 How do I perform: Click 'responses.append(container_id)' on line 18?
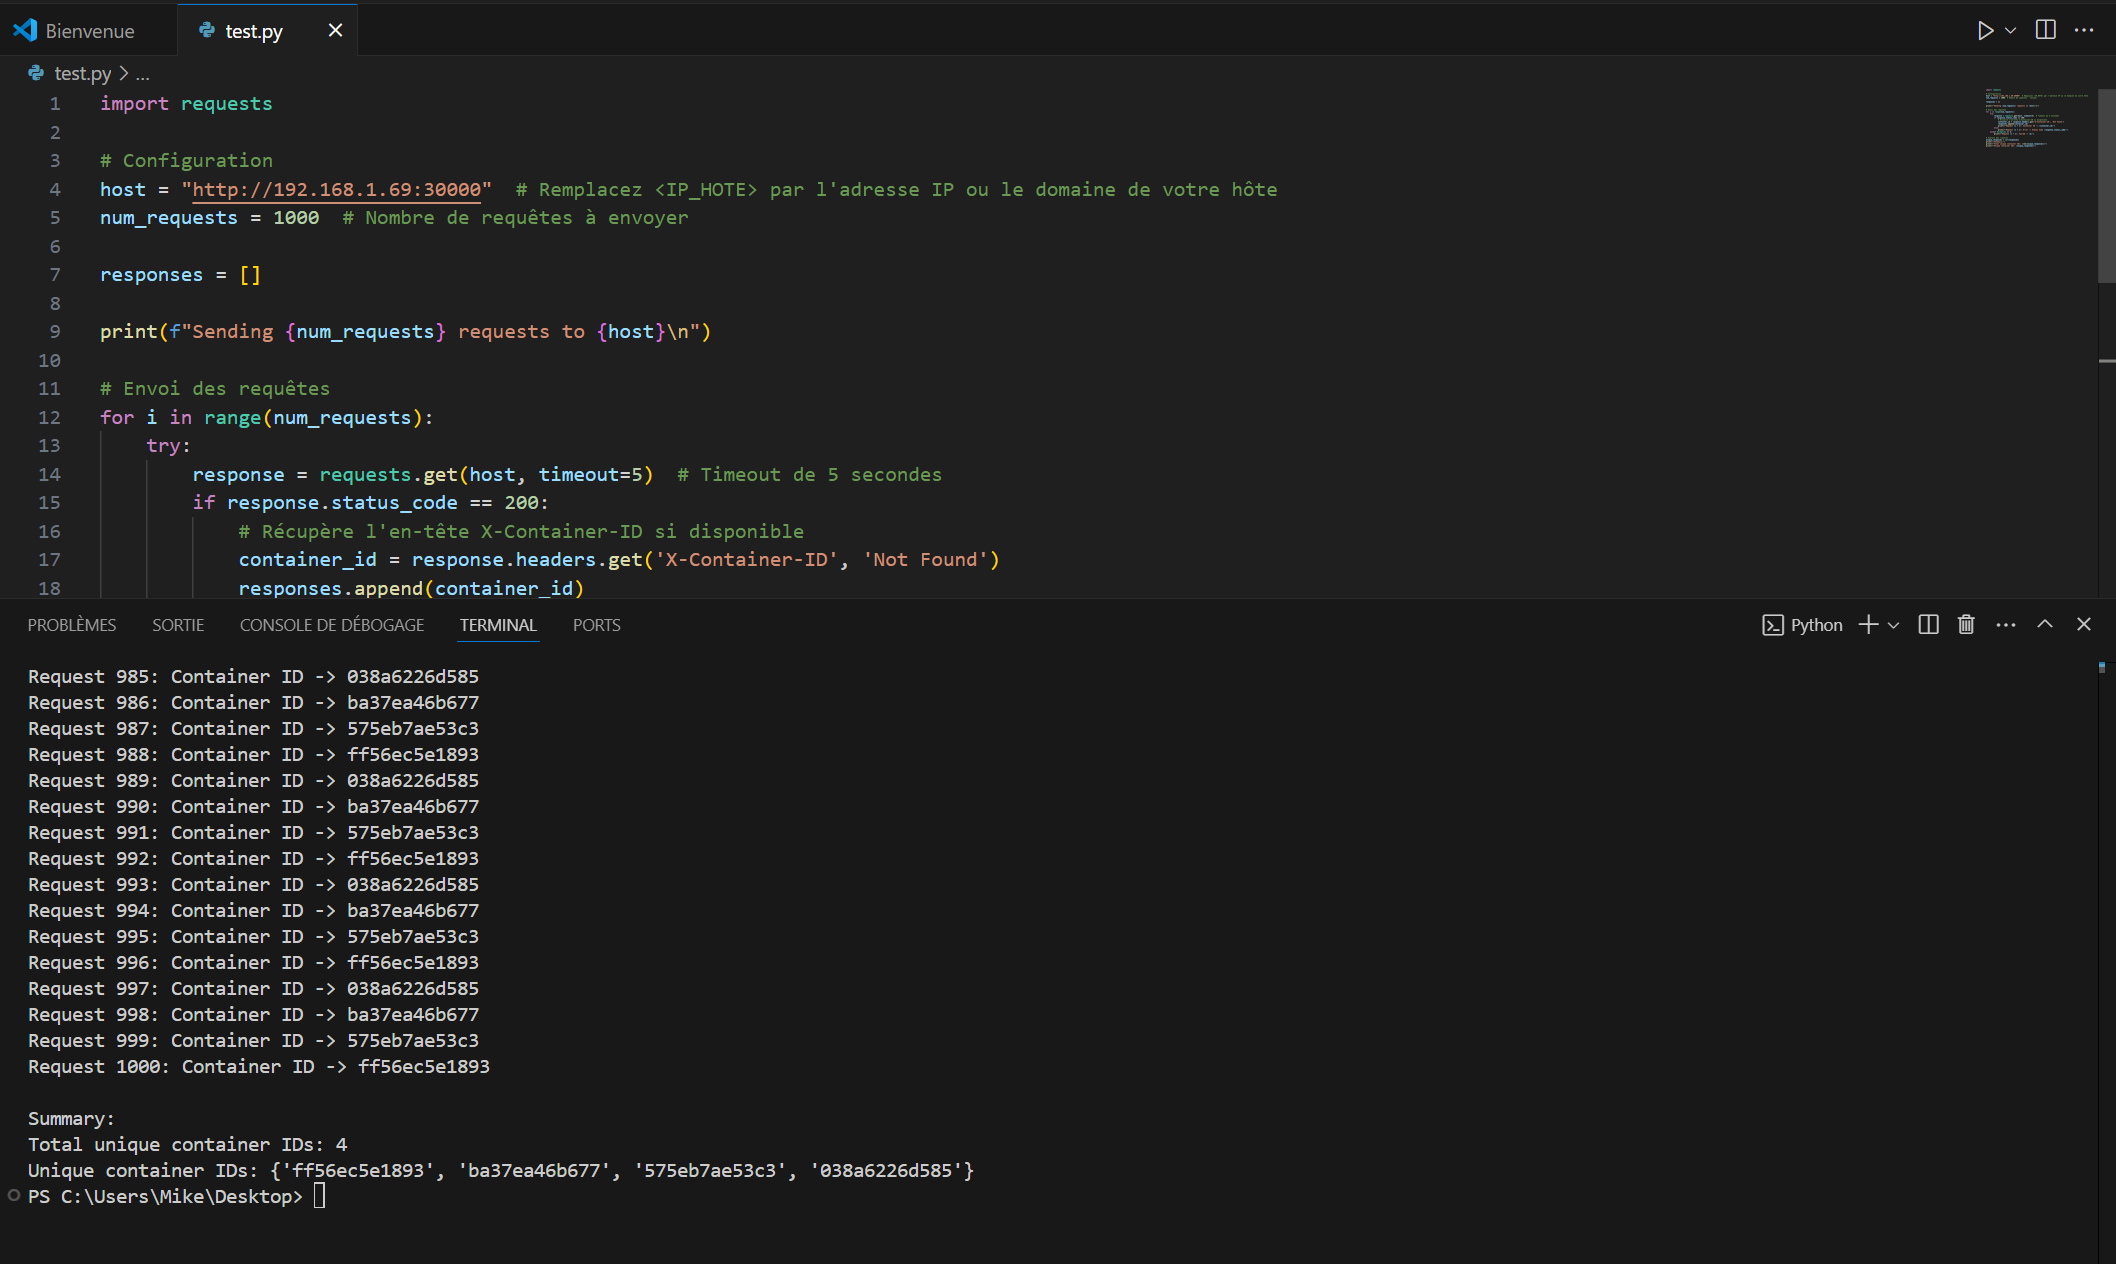pyautogui.click(x=411, y=588)
